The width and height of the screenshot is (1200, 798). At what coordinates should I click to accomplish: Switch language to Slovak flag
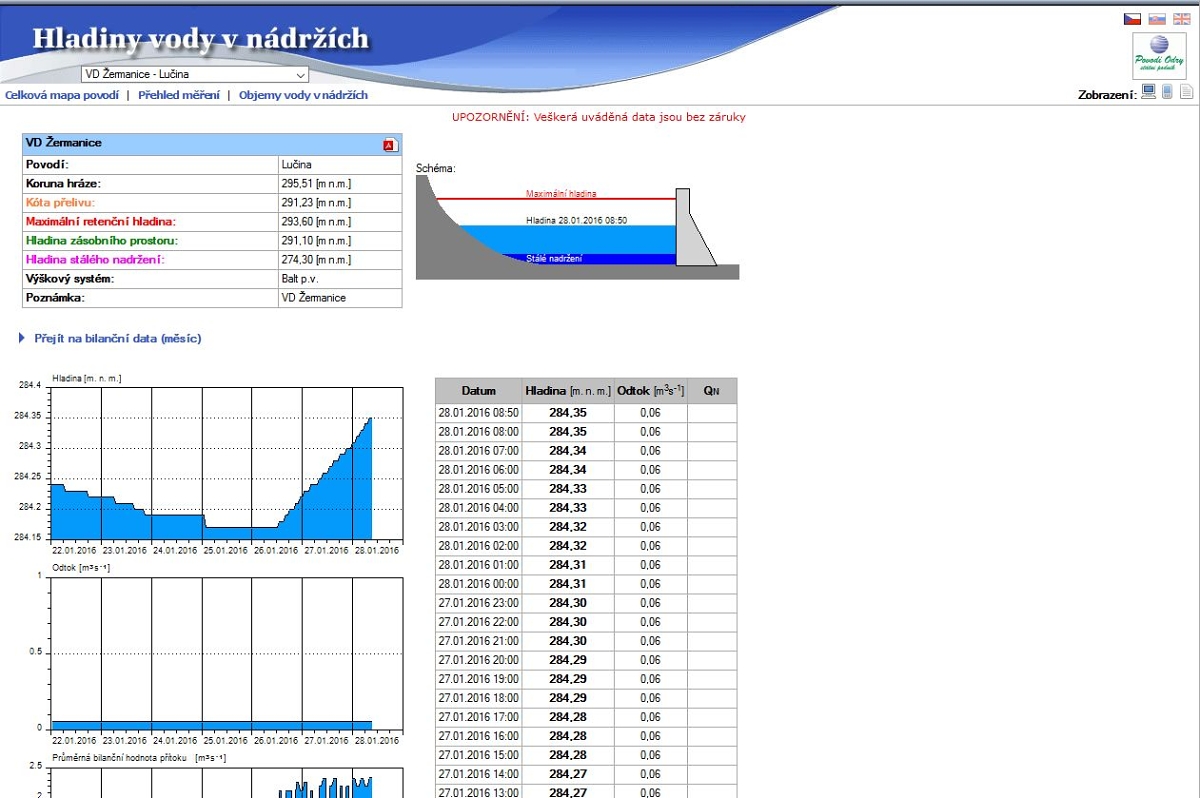click(1157, 19)
